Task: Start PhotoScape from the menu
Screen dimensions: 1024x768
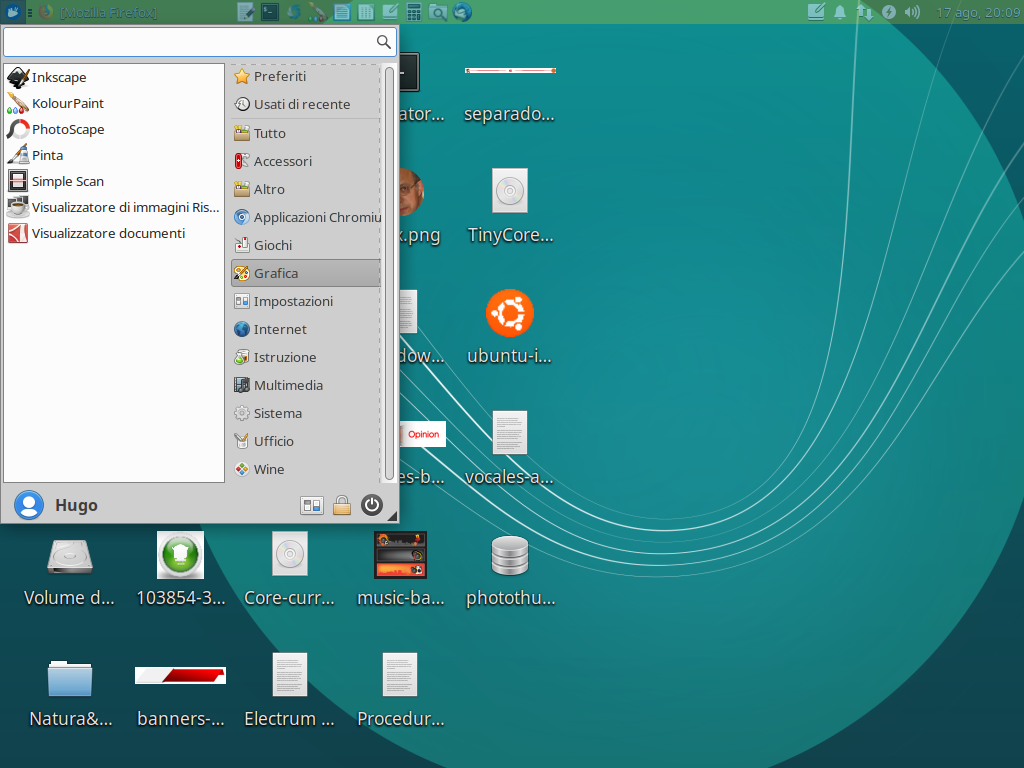Action: pos(114,129)
